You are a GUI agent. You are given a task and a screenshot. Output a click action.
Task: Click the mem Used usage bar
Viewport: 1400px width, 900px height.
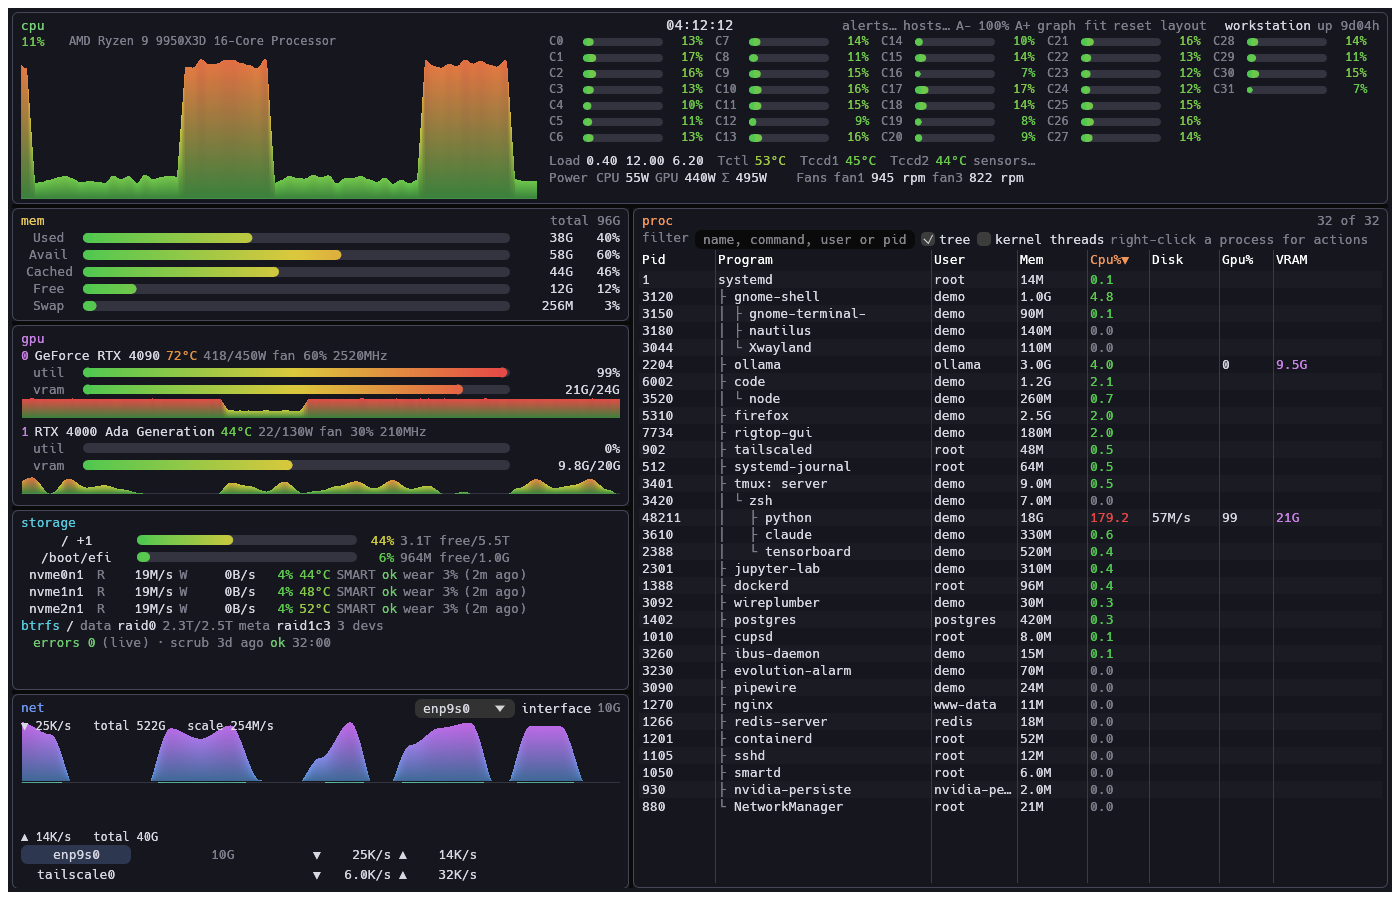point(296,238)
